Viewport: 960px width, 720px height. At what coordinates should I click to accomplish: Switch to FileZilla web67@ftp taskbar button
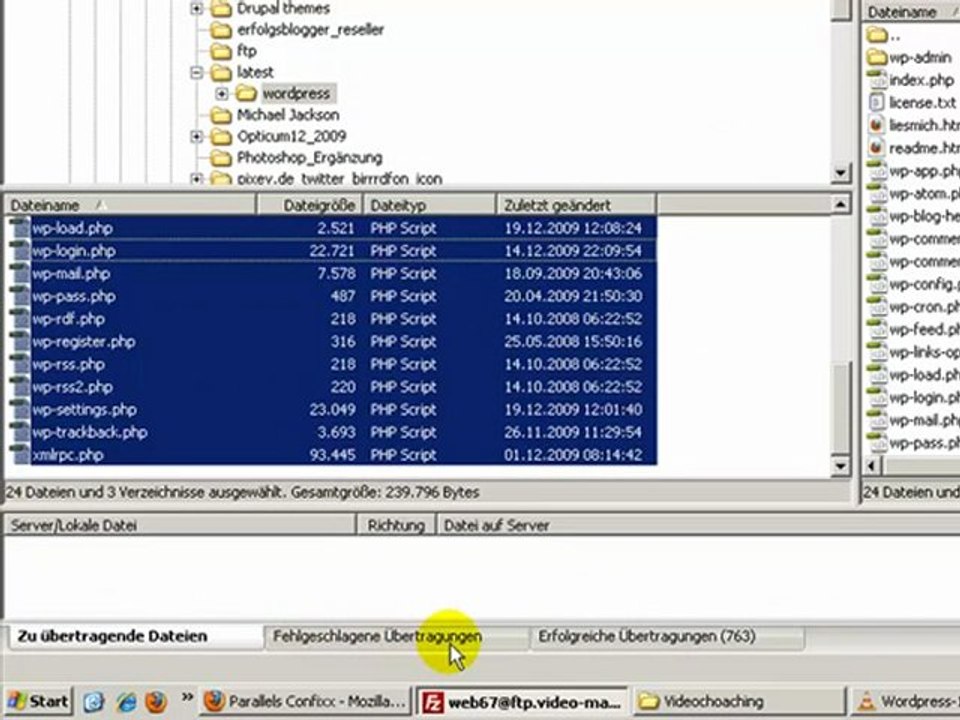coord(522,702)
